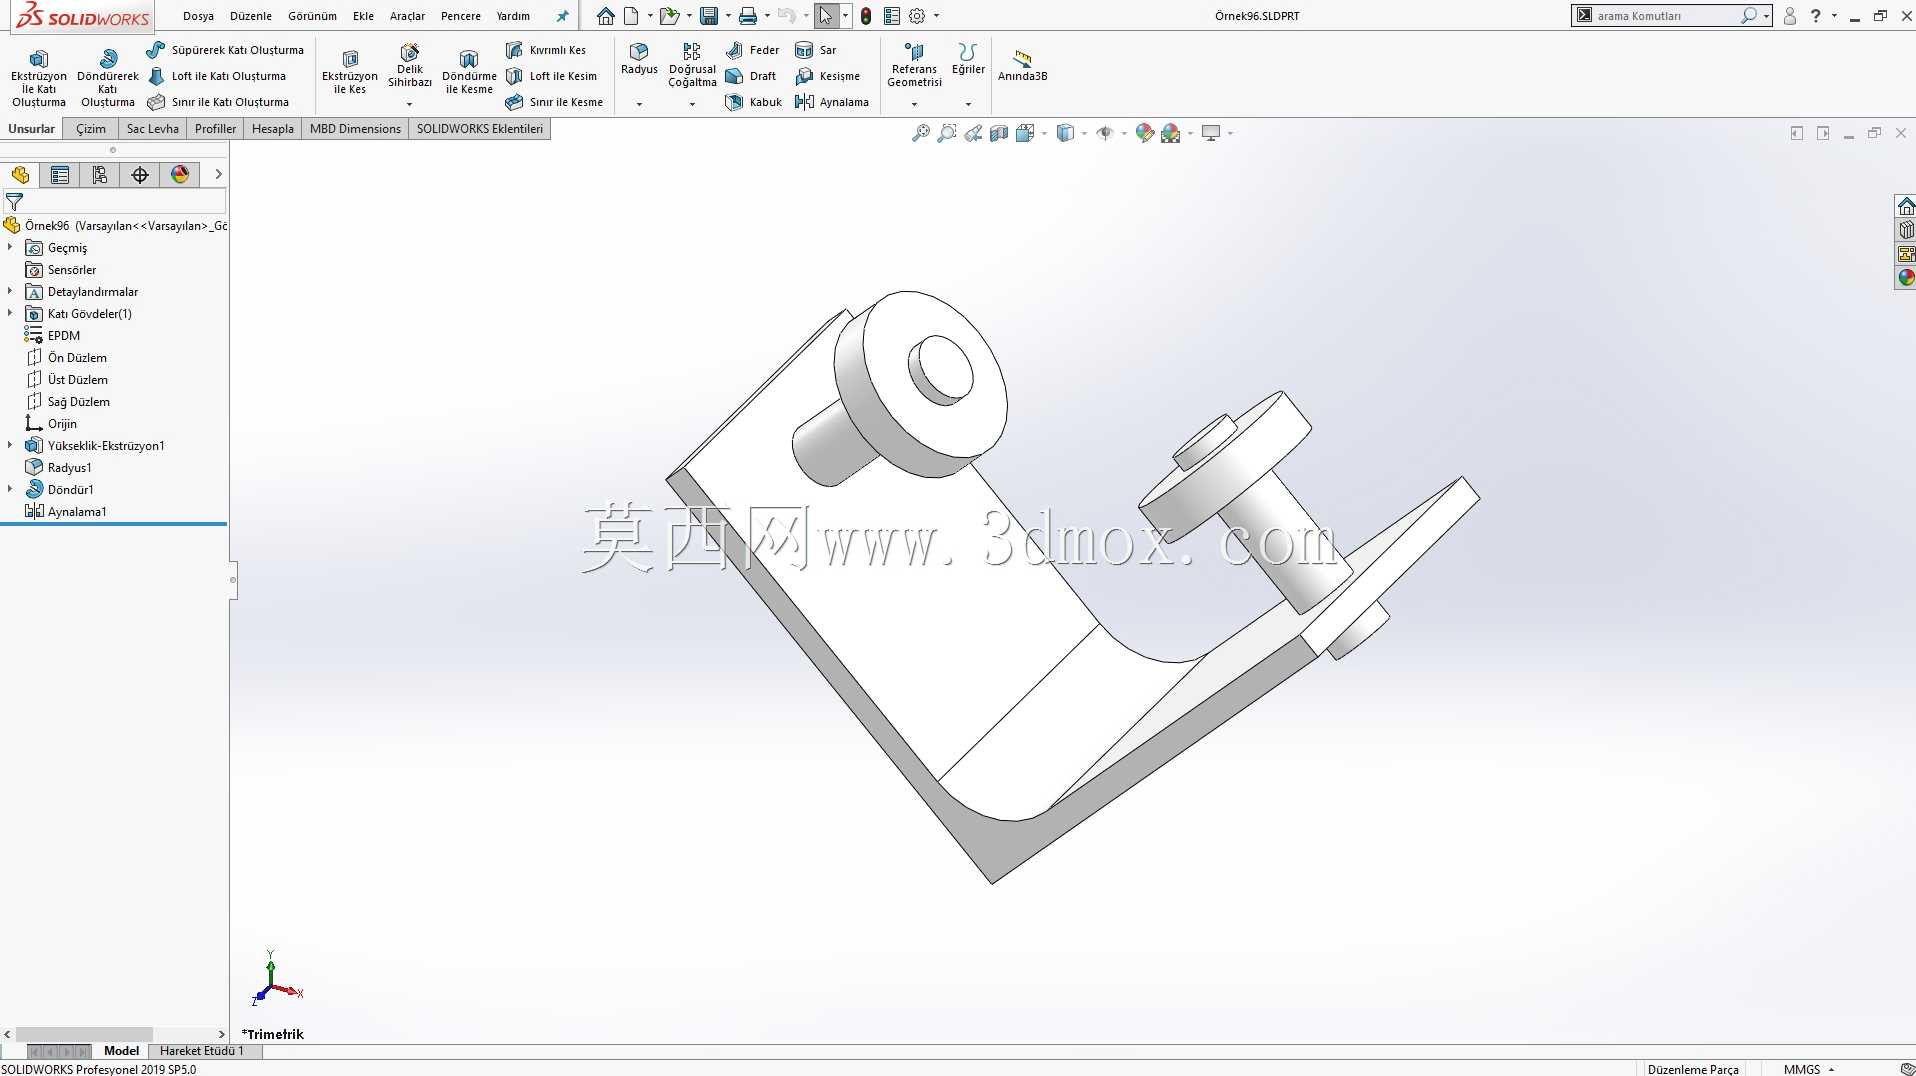Choose Sınır ile Katı Oluşturma command
Viewport: 1916px width, 1076px height.
pos(218,102)
